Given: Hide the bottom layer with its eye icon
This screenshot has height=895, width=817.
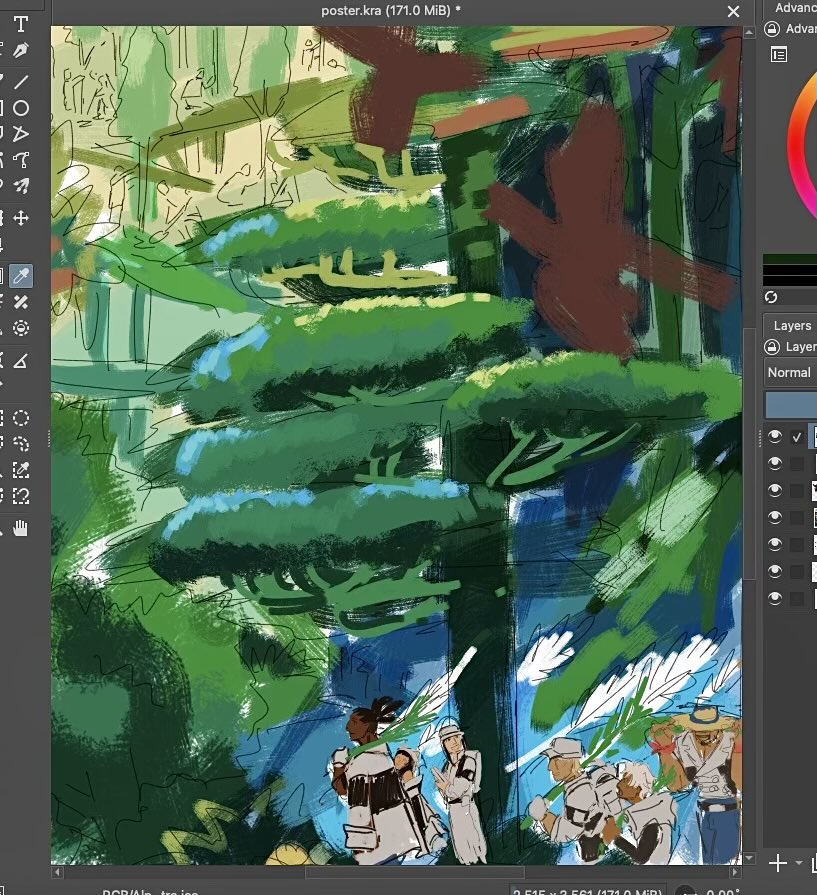Looking at the screenshot, I should pyautogui.click(x=775, y=598).
